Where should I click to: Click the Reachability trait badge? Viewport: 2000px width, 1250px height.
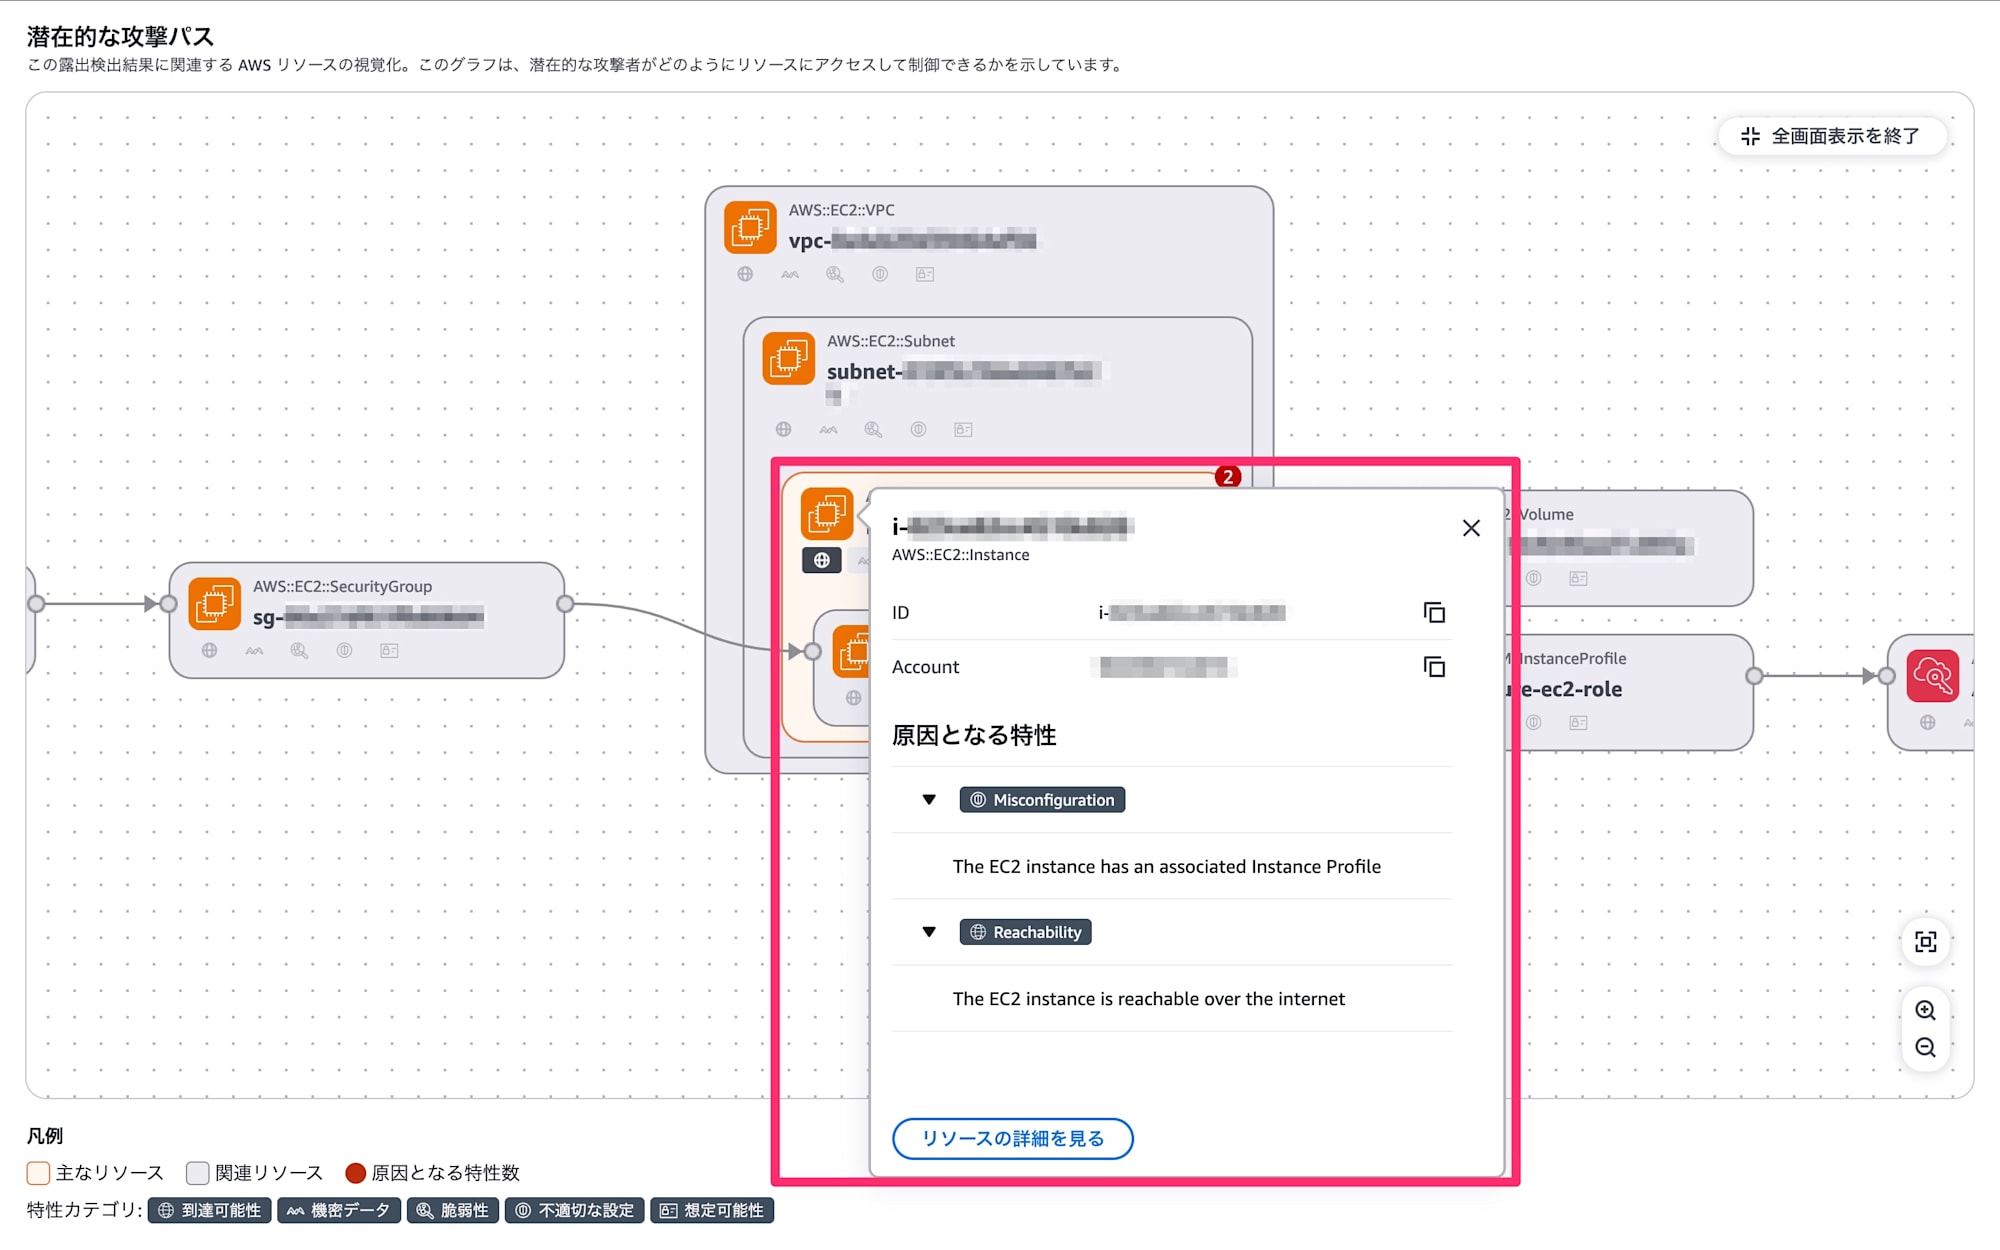coord(1025,931)
